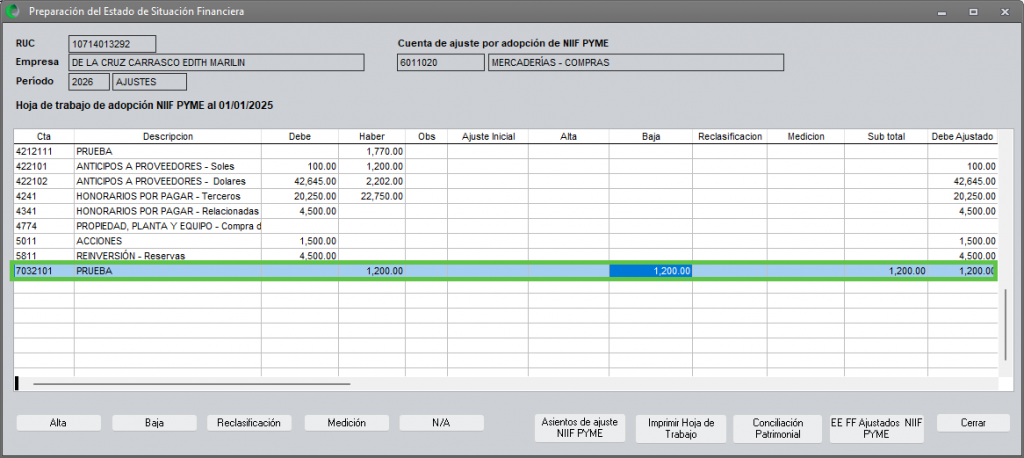Click the Haber column header
The width and height of the screenshot is (1024, 458).
click(372, 137)
